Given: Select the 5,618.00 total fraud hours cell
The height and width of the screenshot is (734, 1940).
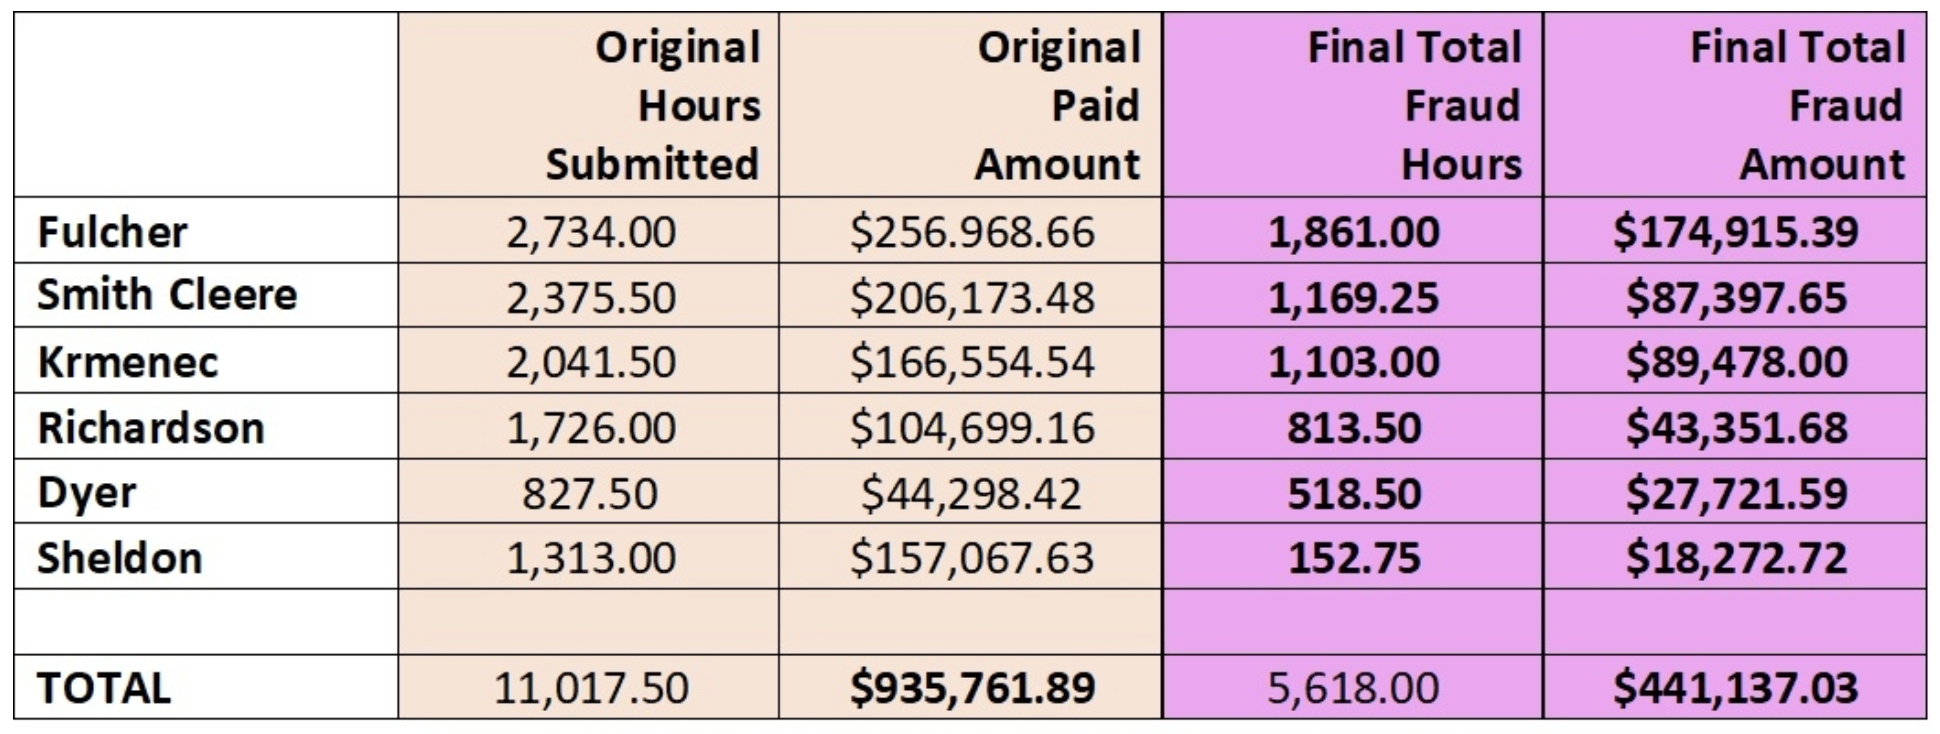Looking at the screenshot, I should click(1353, 687).
